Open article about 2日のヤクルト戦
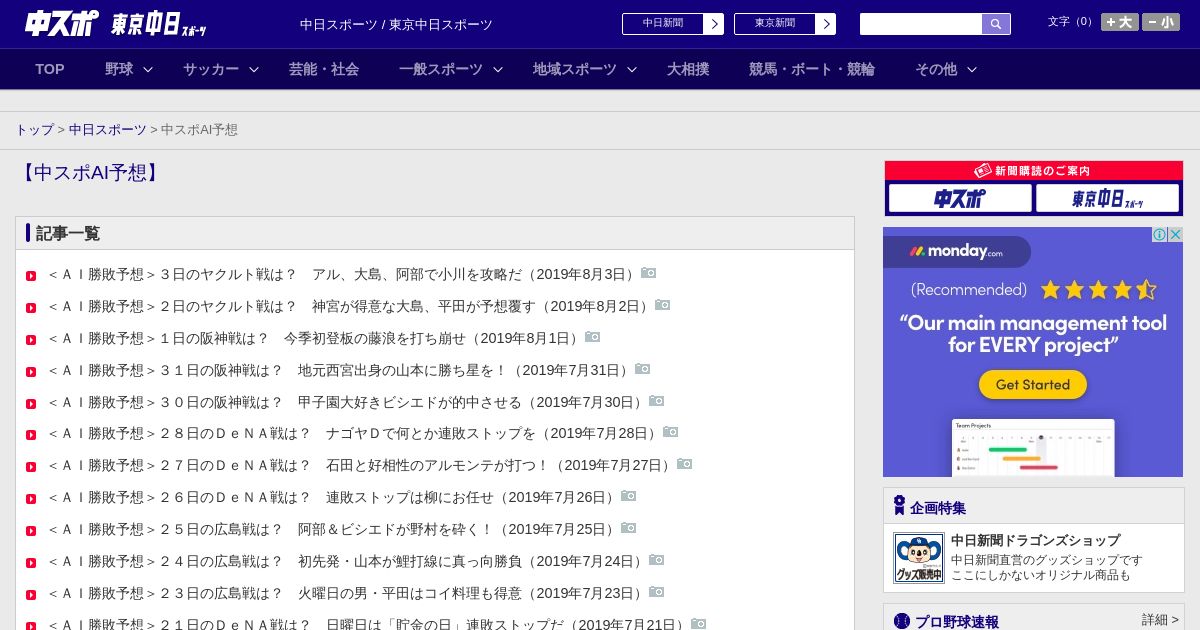The width and height of the screenshot is (1200, 630). (349, 306)
